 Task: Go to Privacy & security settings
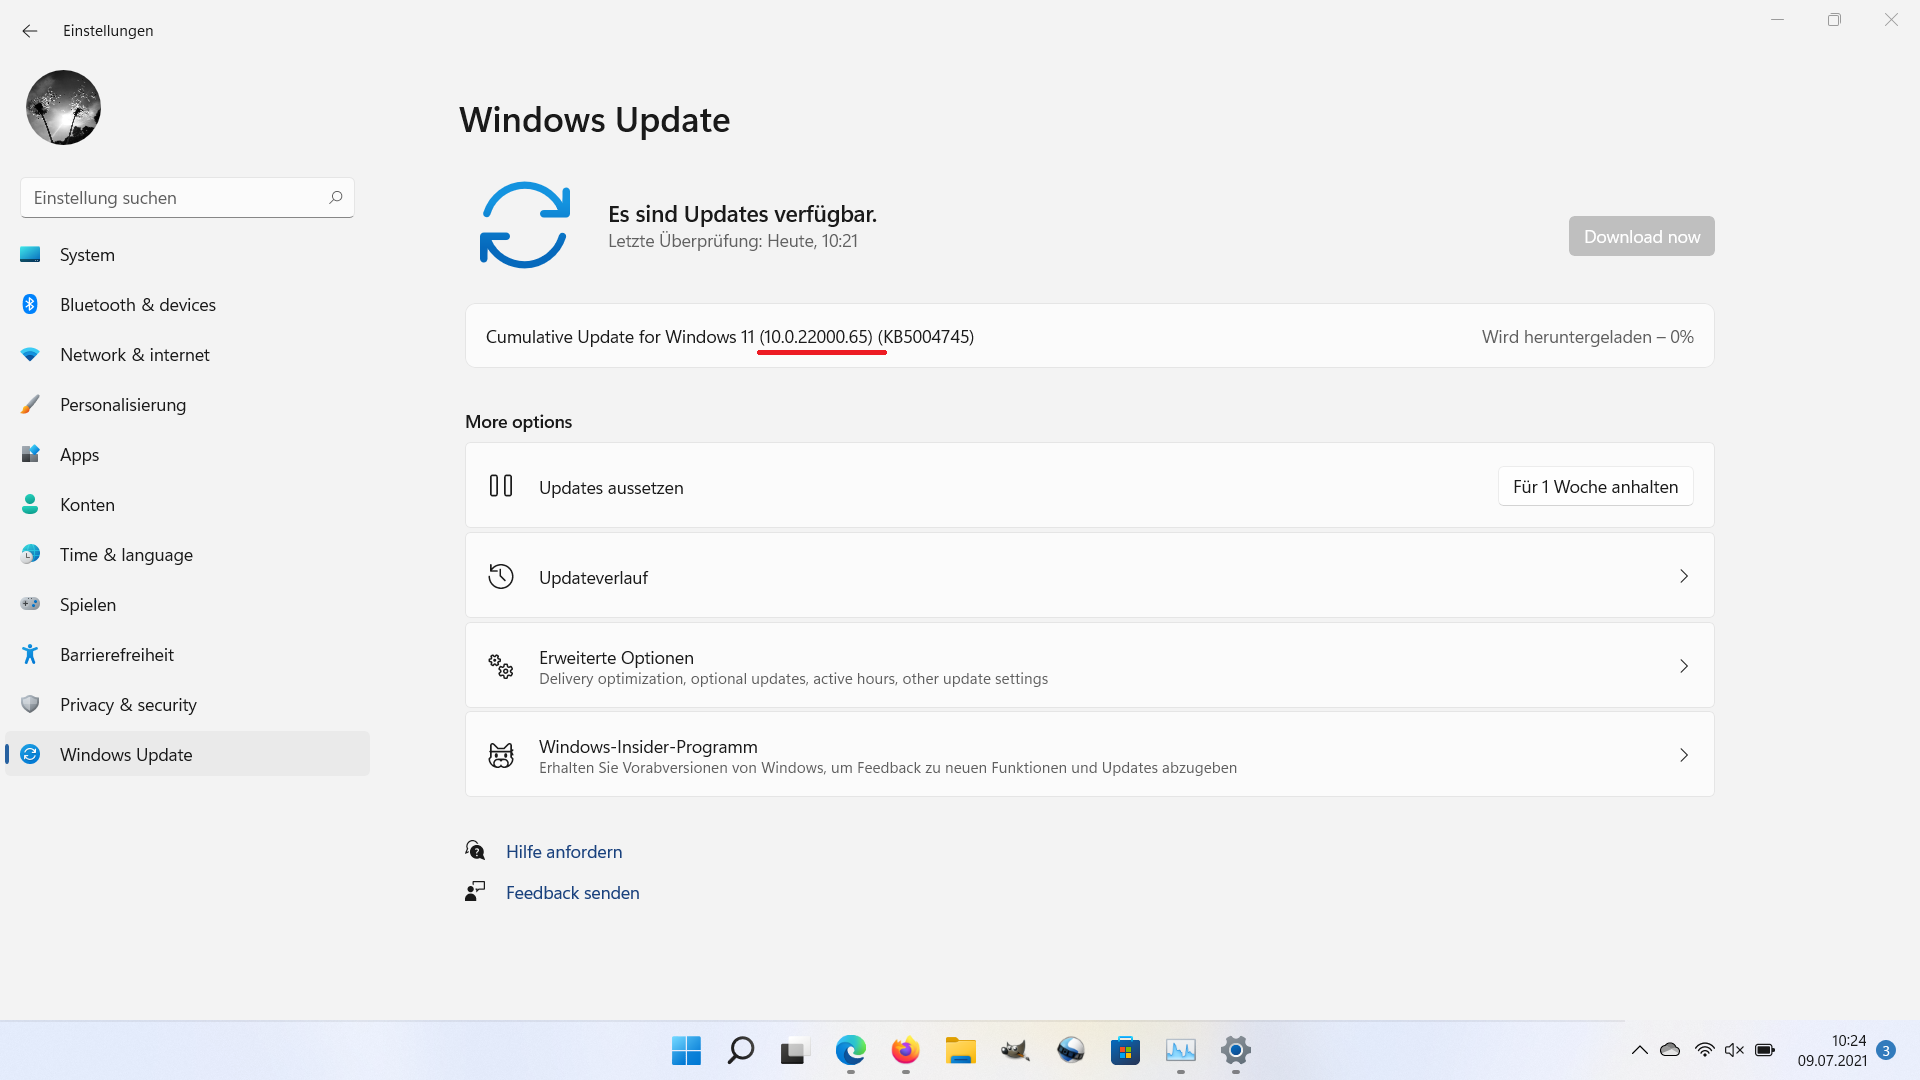(128, 705)
